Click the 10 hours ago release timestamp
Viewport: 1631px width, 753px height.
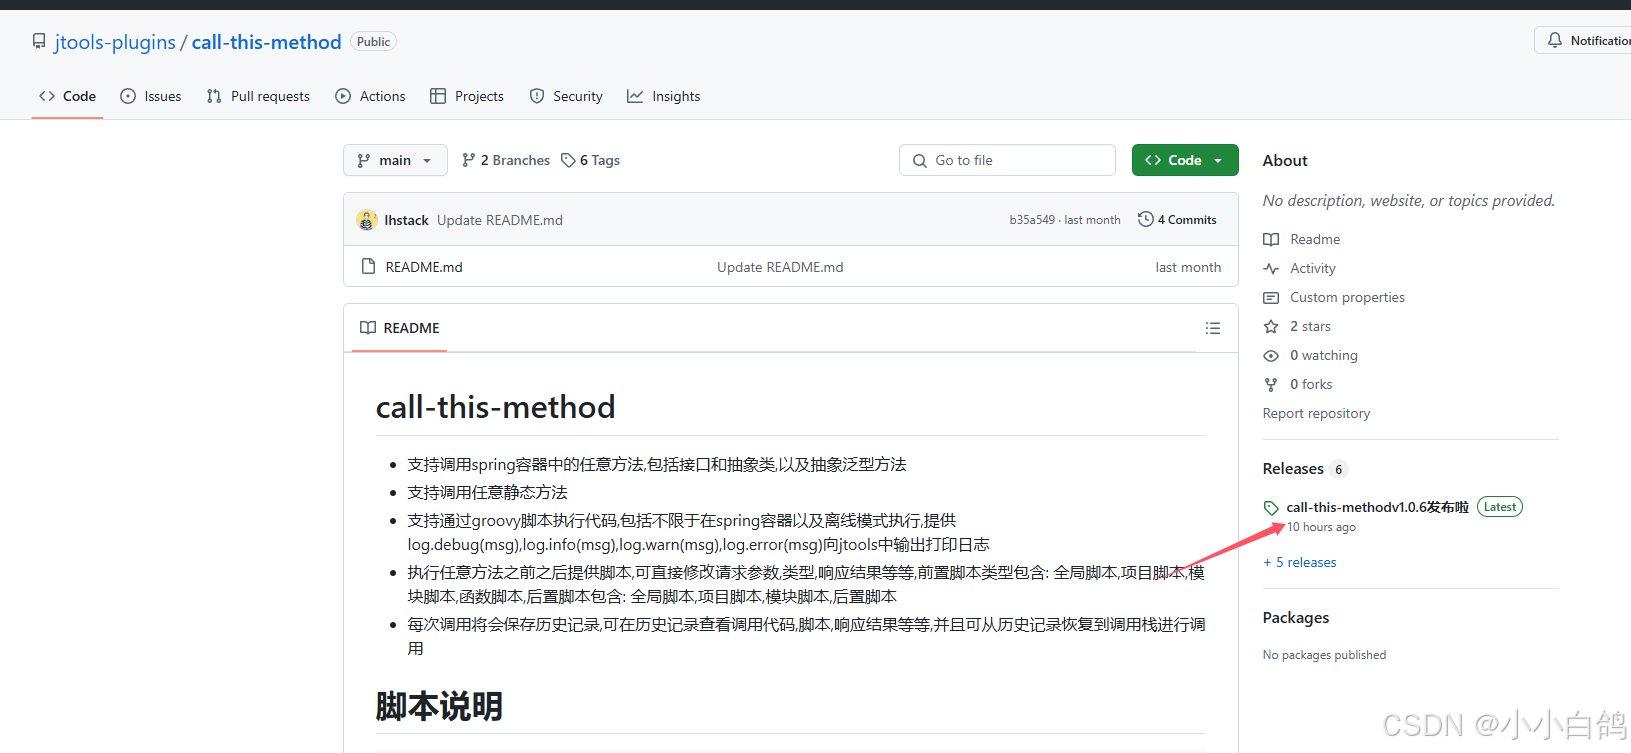[x=1321, y=527]
